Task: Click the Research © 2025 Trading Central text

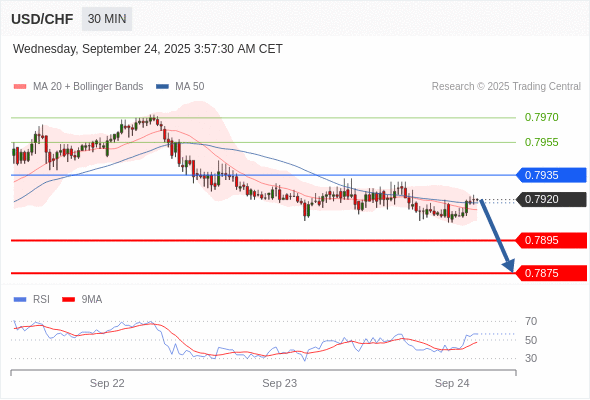Action: tap(506, 87)
